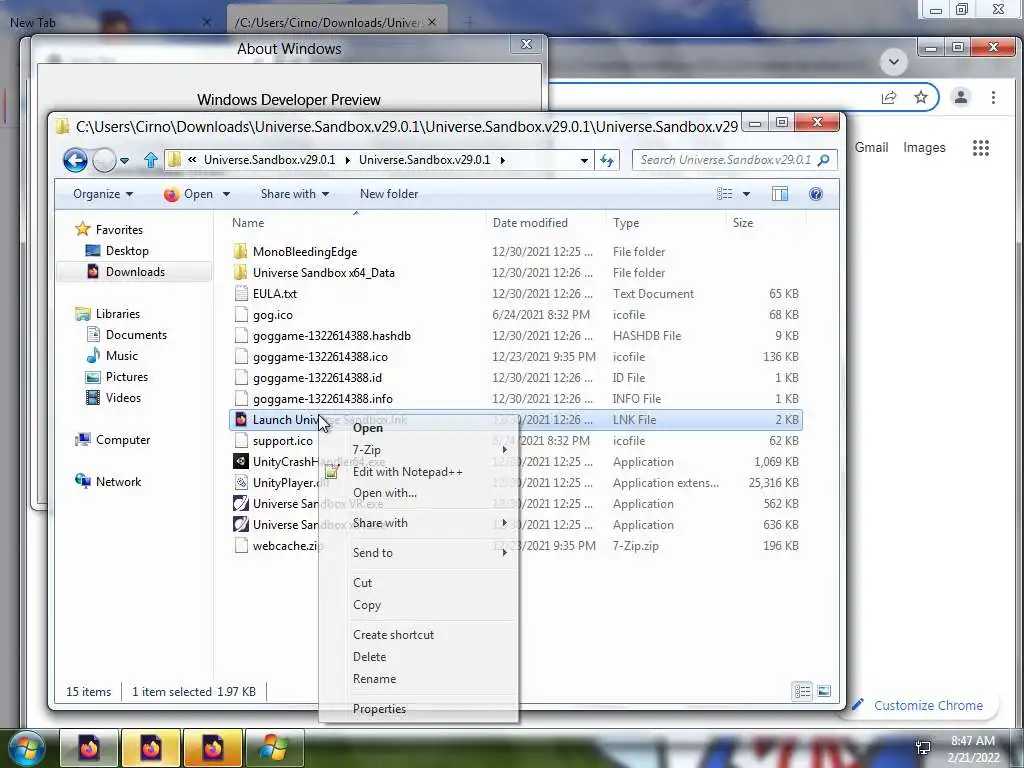Click Customize Chrome button
This screenshot has height=768, width=1024.
[x=918, y=705]
